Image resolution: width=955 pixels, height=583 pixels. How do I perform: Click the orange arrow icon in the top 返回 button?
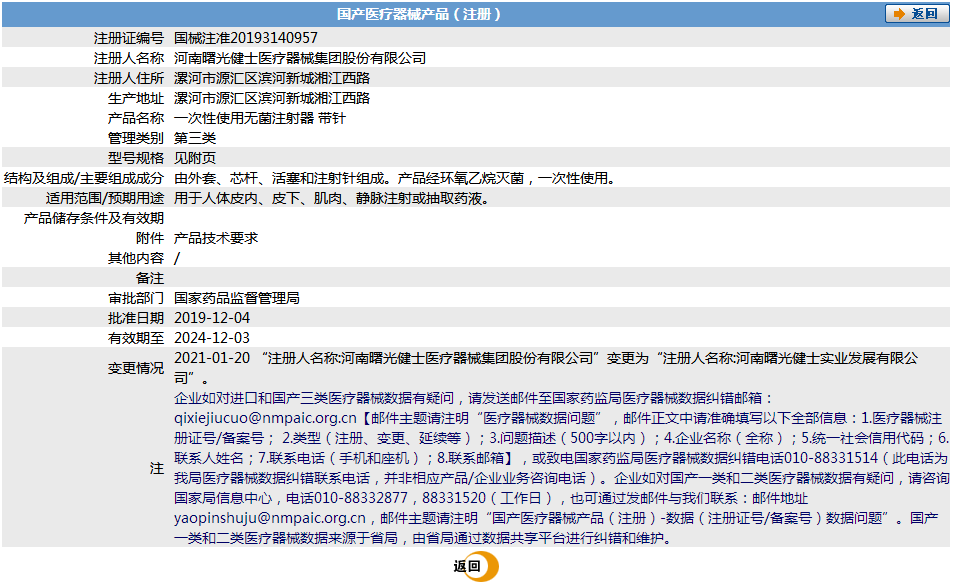[x=899, y=14]
